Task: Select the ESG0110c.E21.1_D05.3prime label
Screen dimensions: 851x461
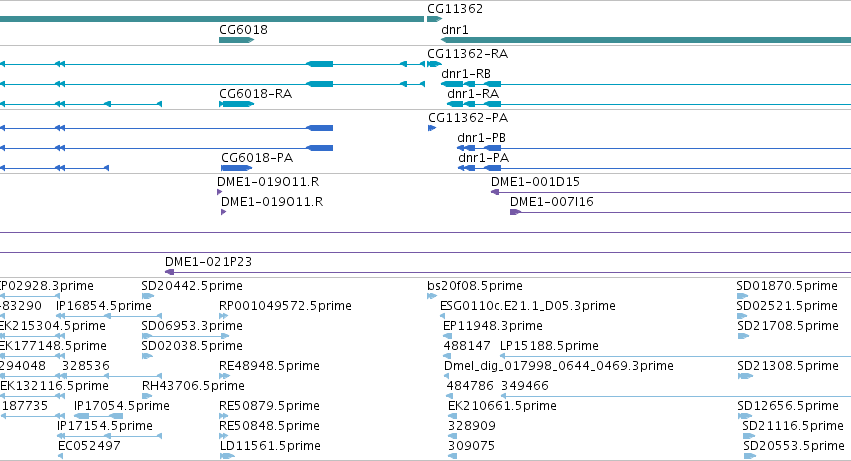Action: pyautogui.click(x=528, y=306)
